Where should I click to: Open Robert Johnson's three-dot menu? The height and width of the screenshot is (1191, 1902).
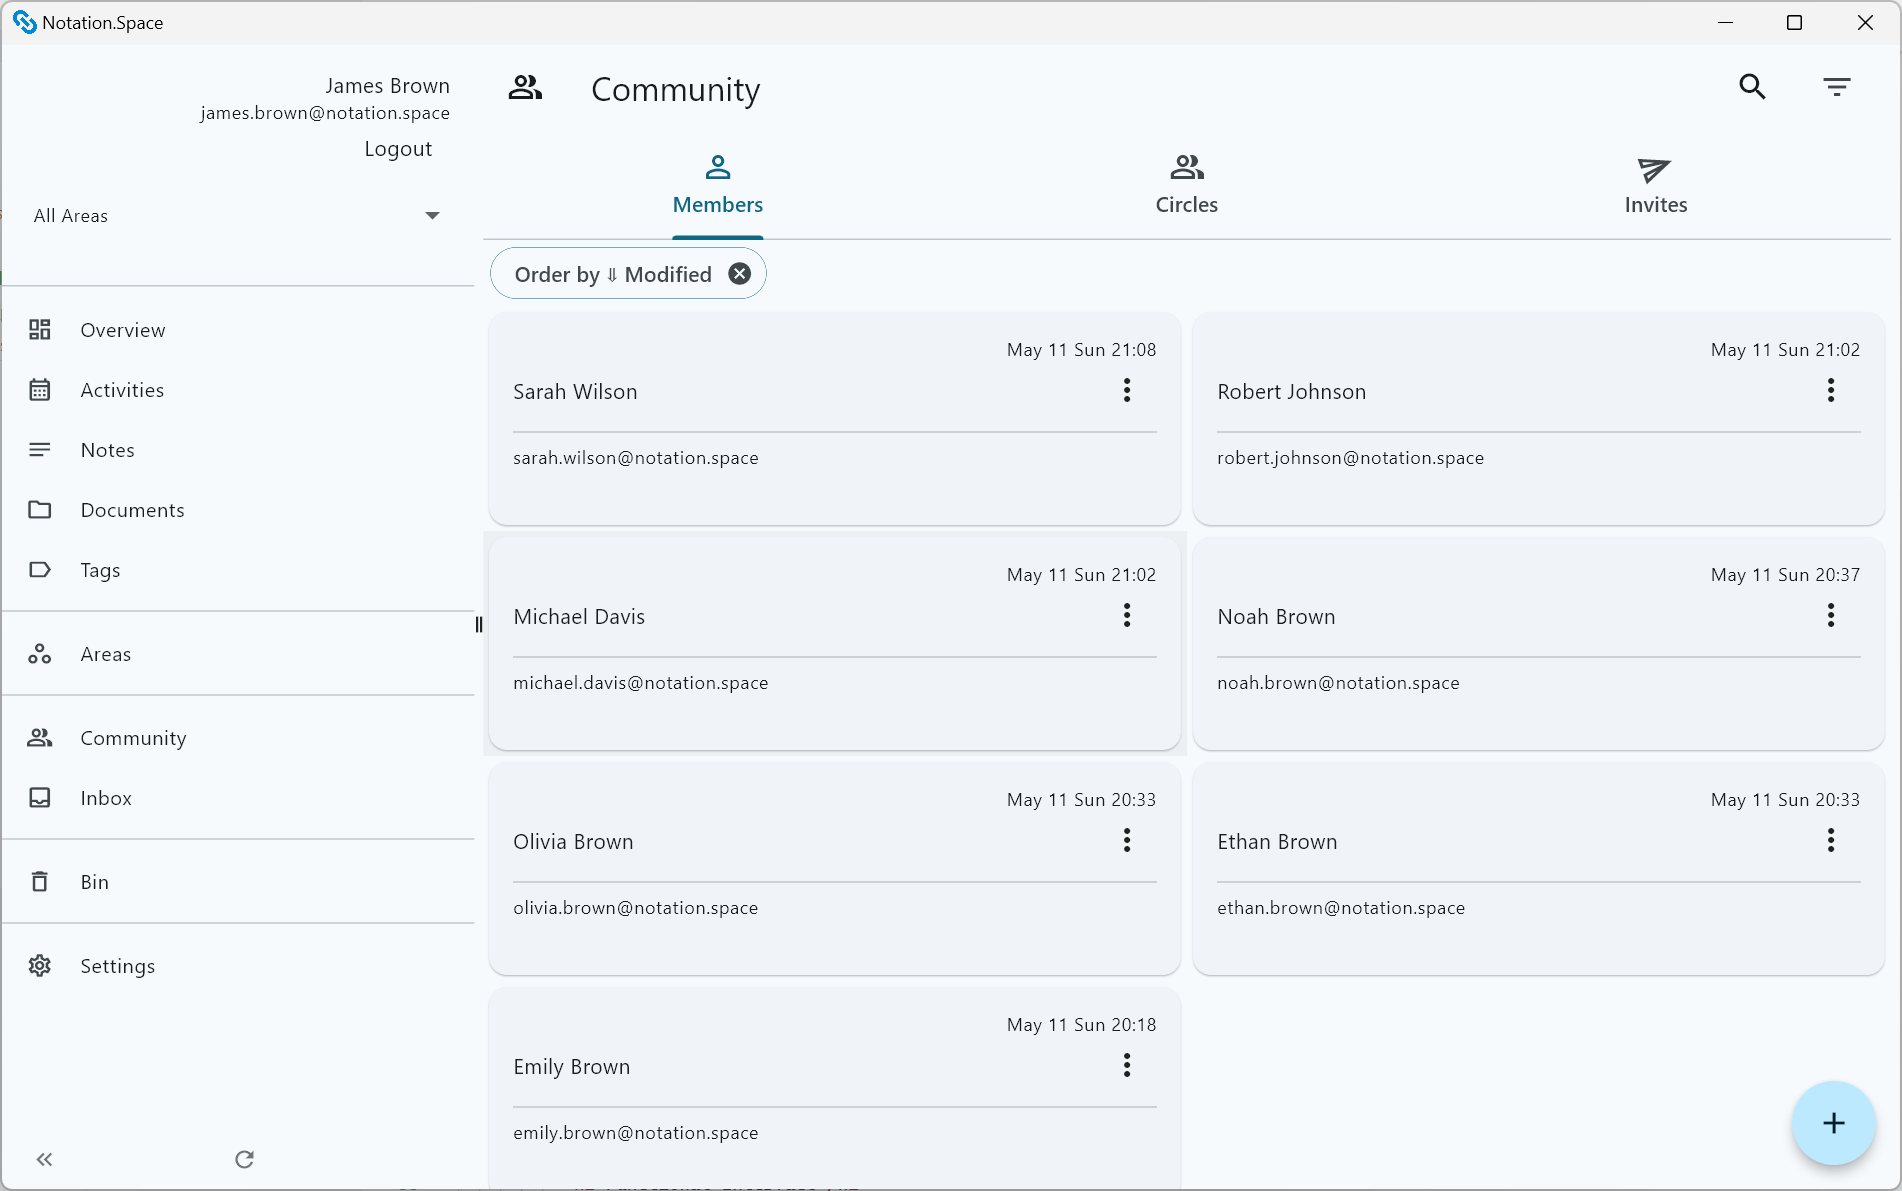1830,391
